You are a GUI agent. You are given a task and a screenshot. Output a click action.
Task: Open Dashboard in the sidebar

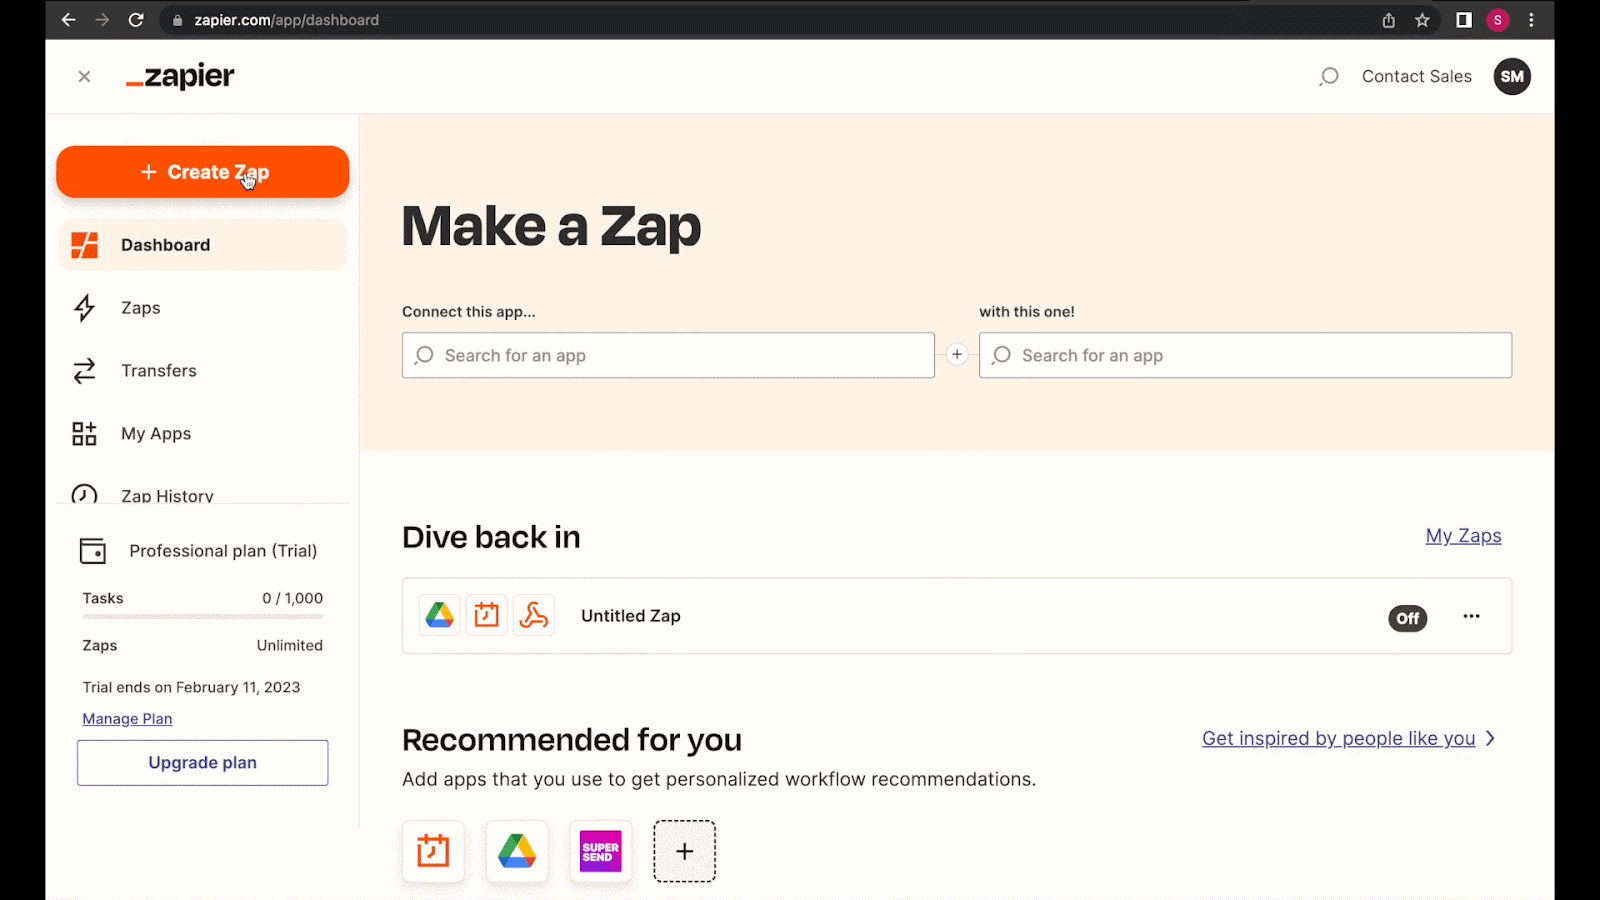click(202, 245)
